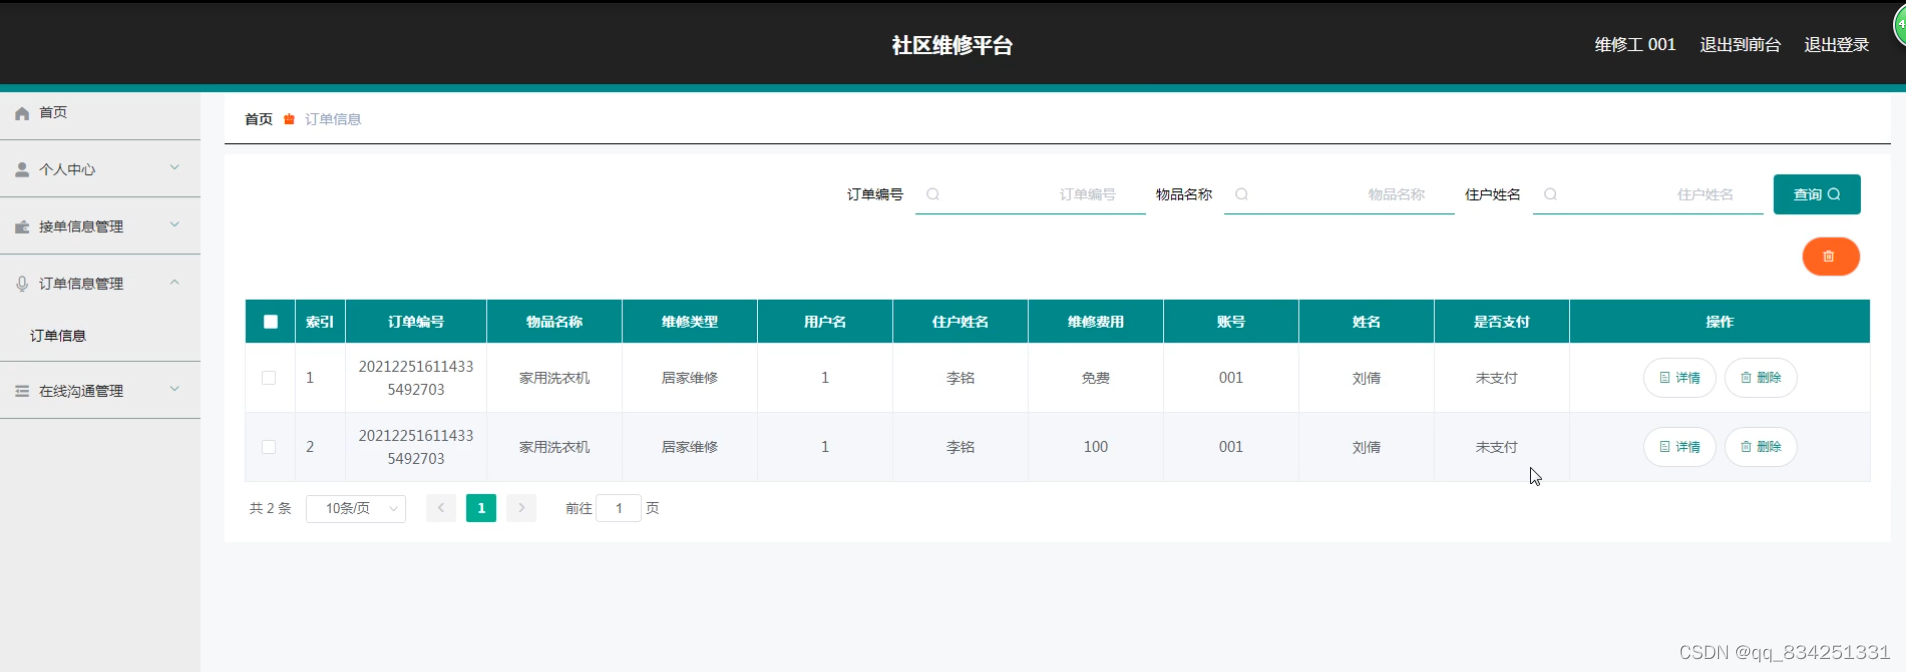Screen dimensions: 1906x672
Task: Click the 100 fee cell in row 2
Action: (x=1096, y=447)
